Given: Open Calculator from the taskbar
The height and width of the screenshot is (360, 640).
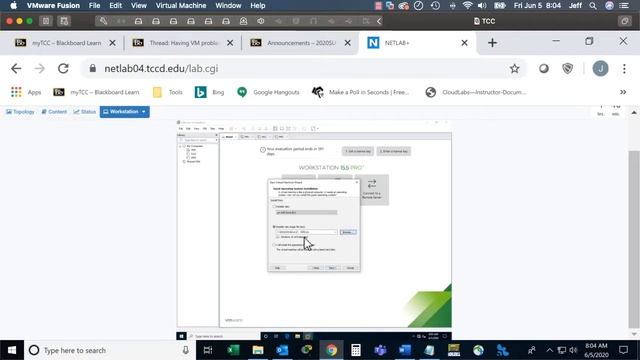Looking at the screenshot, I should coord(356,350).
